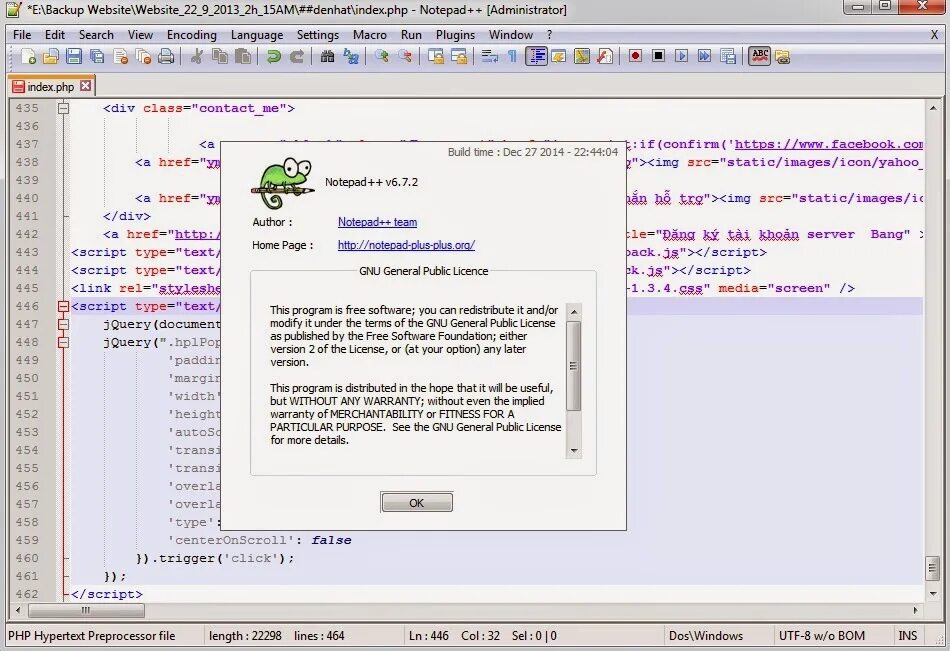Collapse the script fold at line 446

point(63,307)
